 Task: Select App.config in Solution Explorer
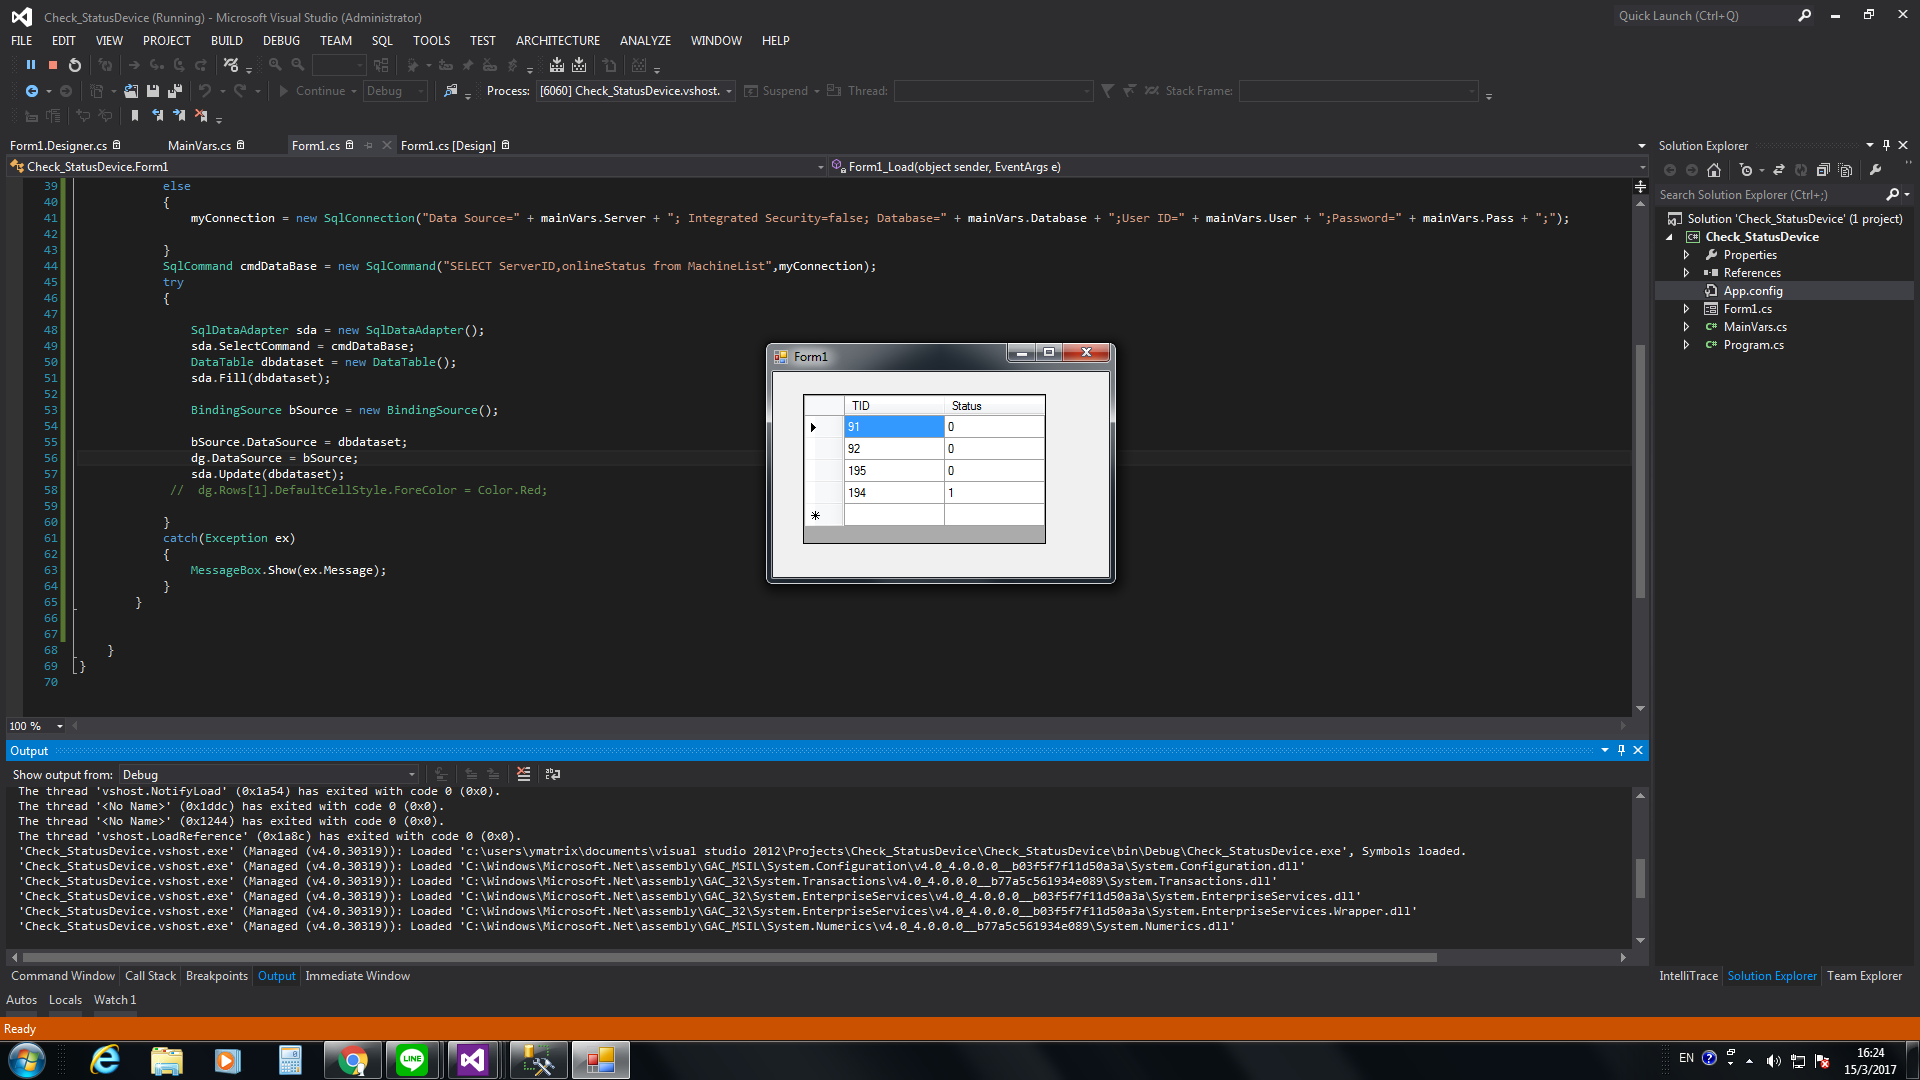tap(1753, 291)
